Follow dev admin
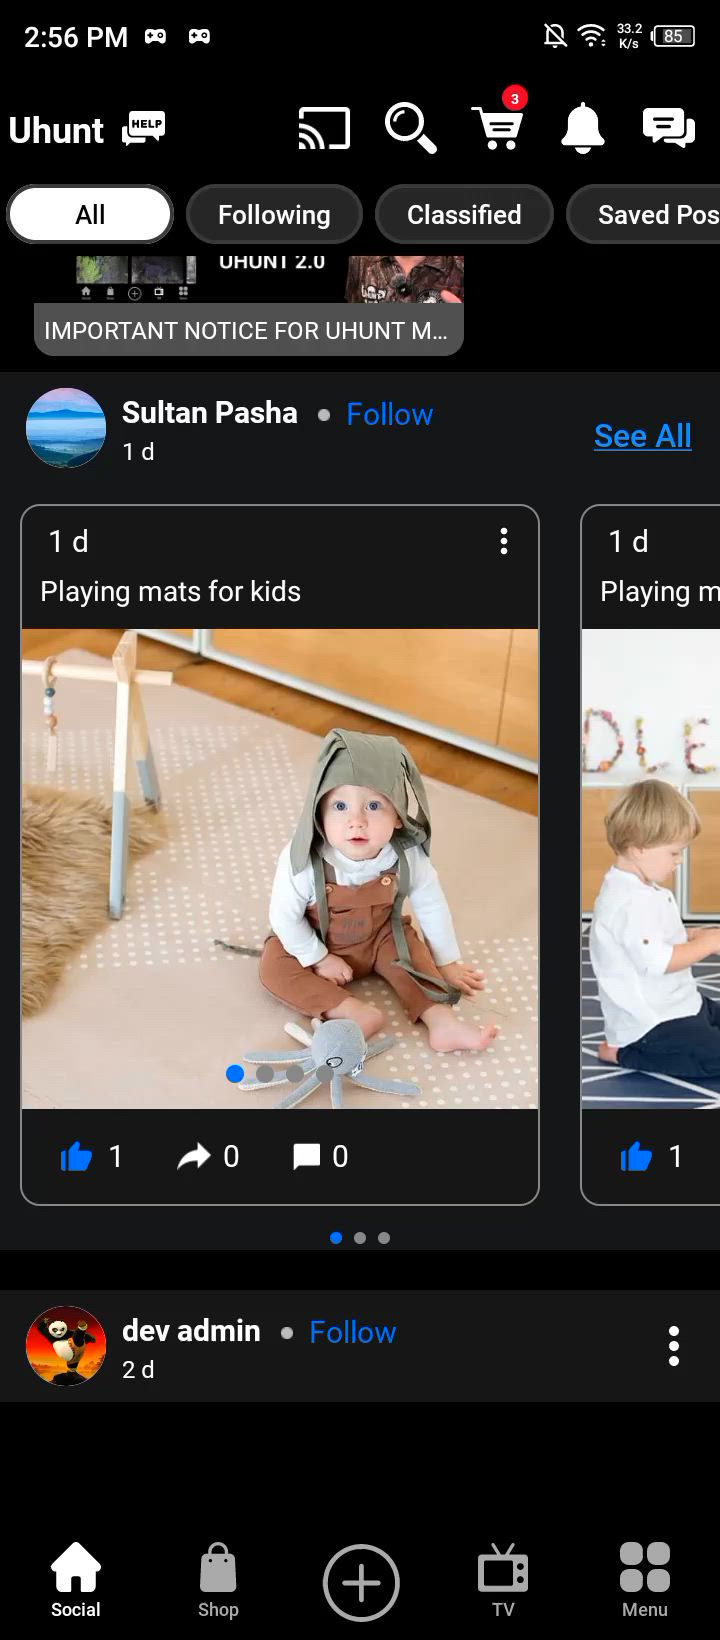Screen dimensions: 720x1640 (353, 1332)
